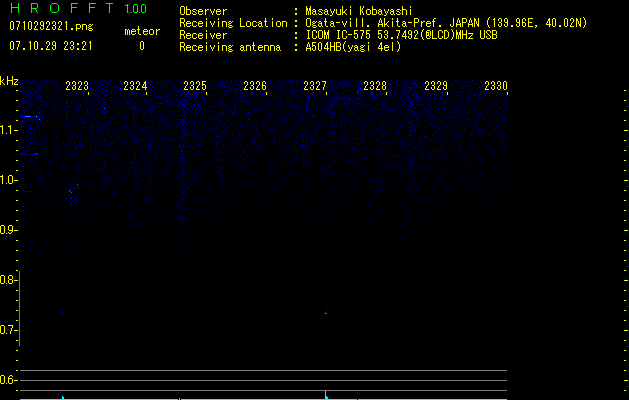Click the 2324 time marker
629x400 pixels.
[135, 86]
